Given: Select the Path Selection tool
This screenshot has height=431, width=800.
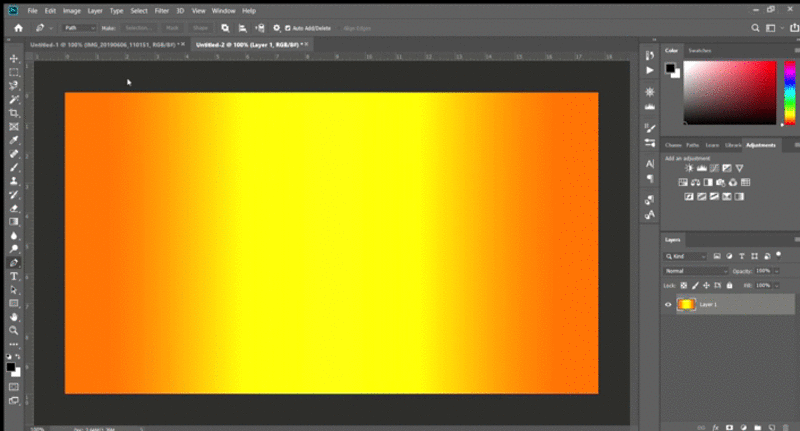Looking at the screenshot, I should coord(14,290).
